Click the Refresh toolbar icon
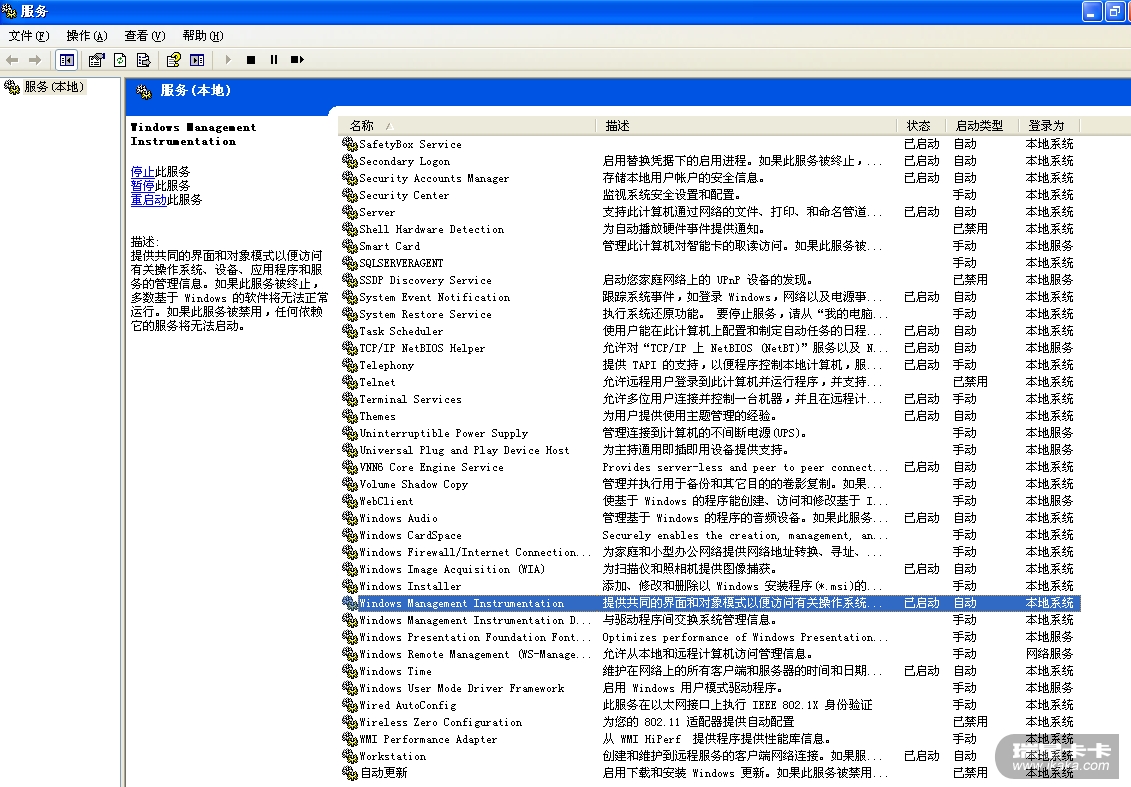The height and width of the screenshot is (787, 1131). click(120, 60)
